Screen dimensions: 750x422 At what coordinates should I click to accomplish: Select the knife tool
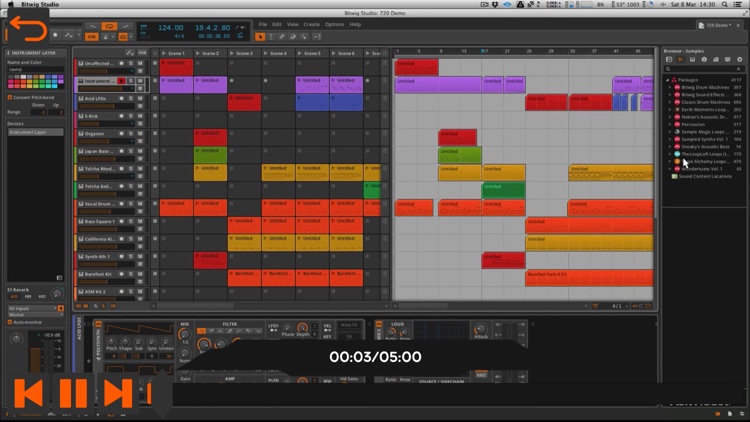(304, 36)
